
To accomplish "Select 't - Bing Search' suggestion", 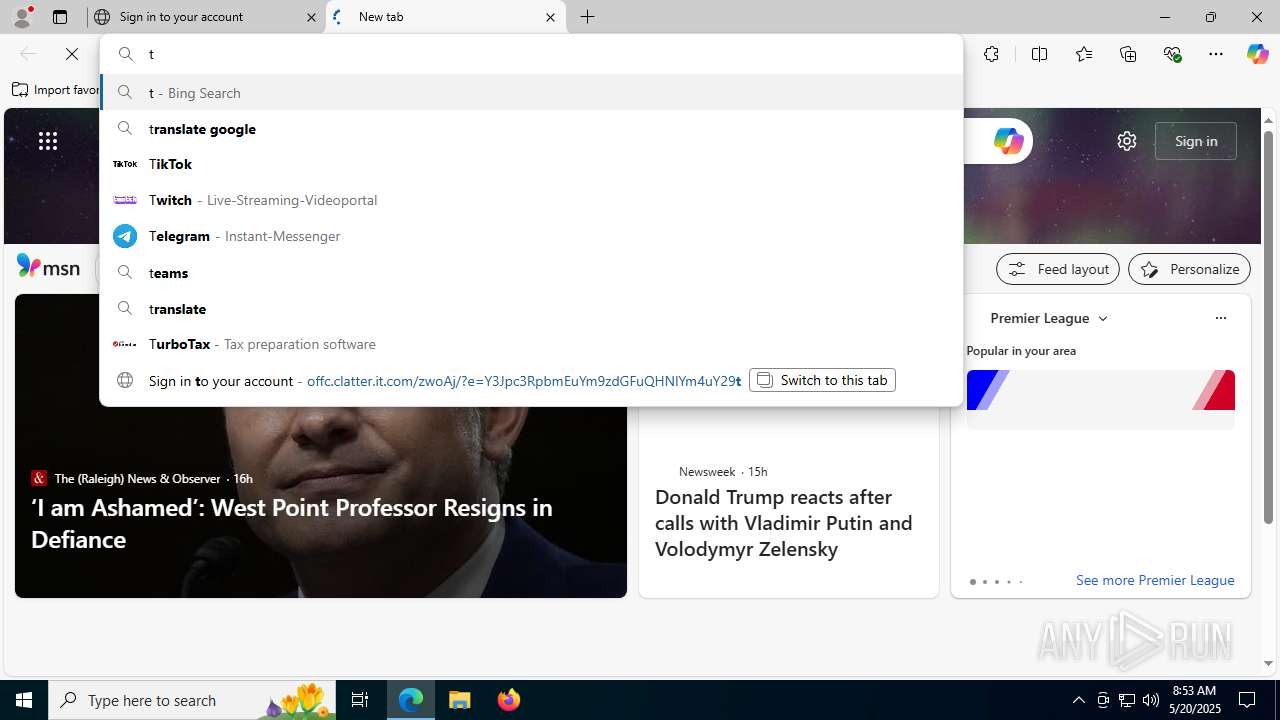I will (x=531, y=92).
